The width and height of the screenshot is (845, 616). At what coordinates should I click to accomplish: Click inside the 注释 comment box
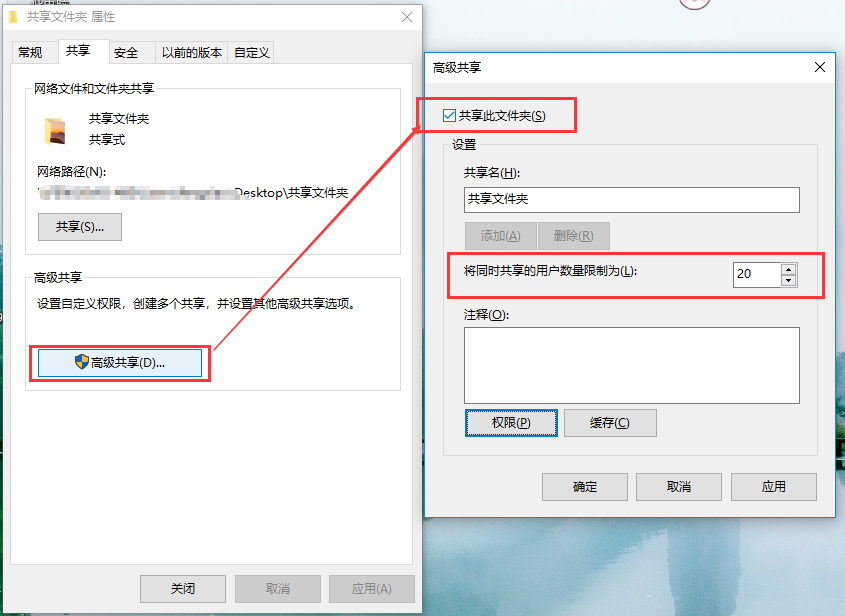632,365
